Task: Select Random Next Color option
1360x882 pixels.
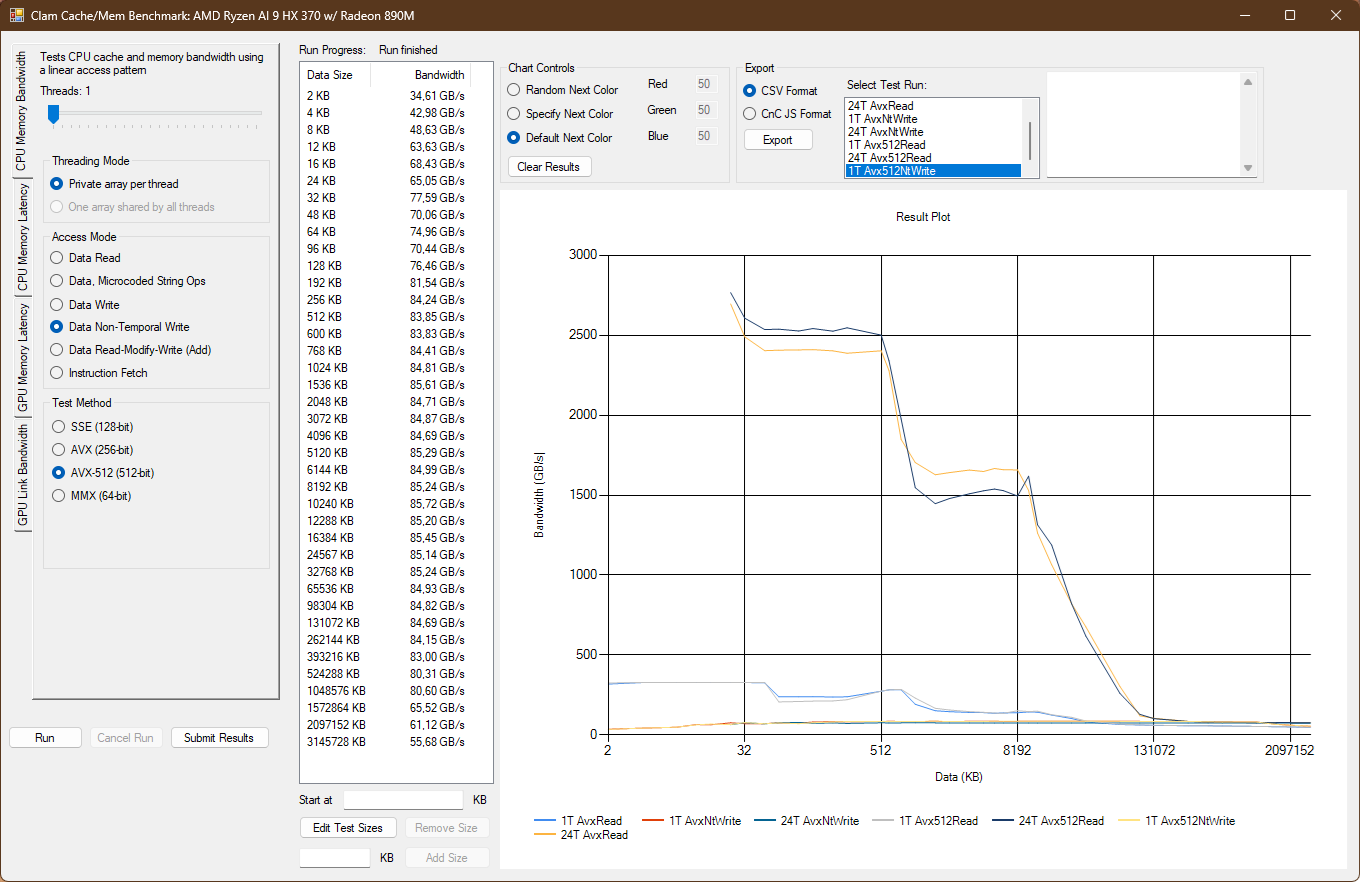Action: tap(515, 90)
